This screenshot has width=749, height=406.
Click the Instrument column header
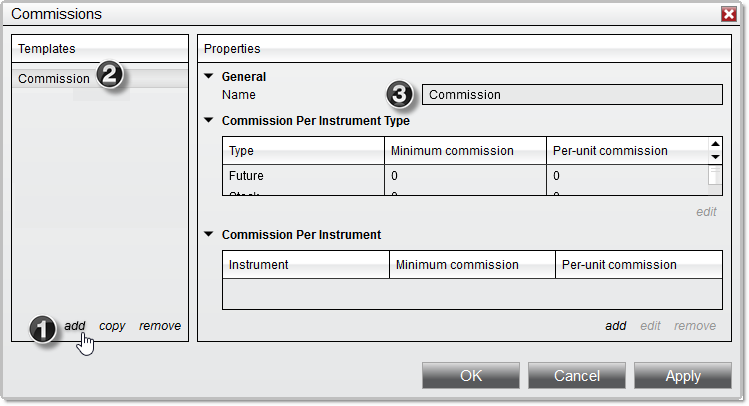(305, 265)
